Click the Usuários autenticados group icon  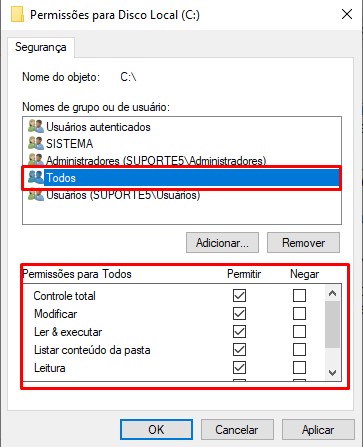pyautogui.click(x=36, y=127)
